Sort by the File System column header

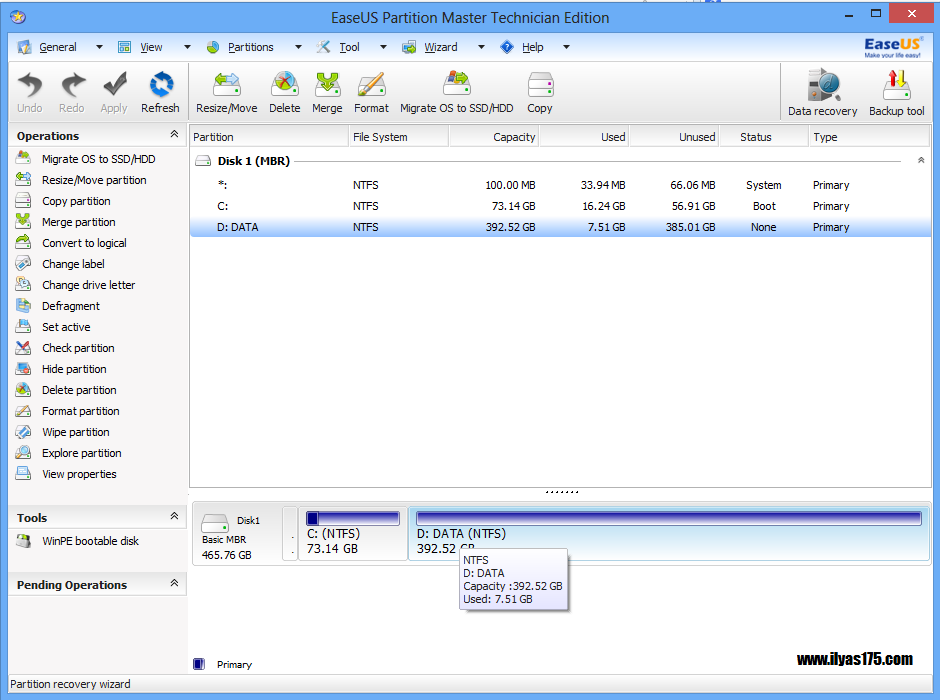coord(399,137)
